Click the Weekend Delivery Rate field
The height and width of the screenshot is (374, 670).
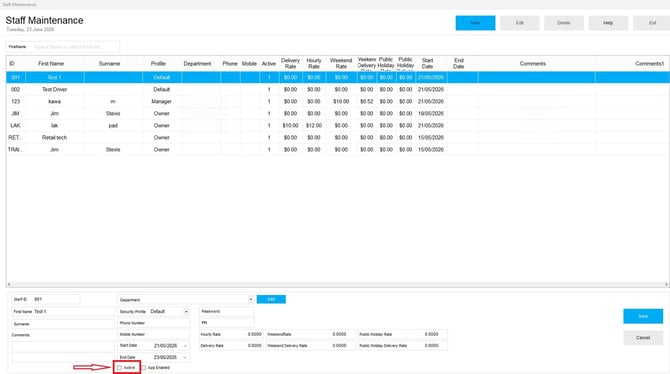point(310,345)
